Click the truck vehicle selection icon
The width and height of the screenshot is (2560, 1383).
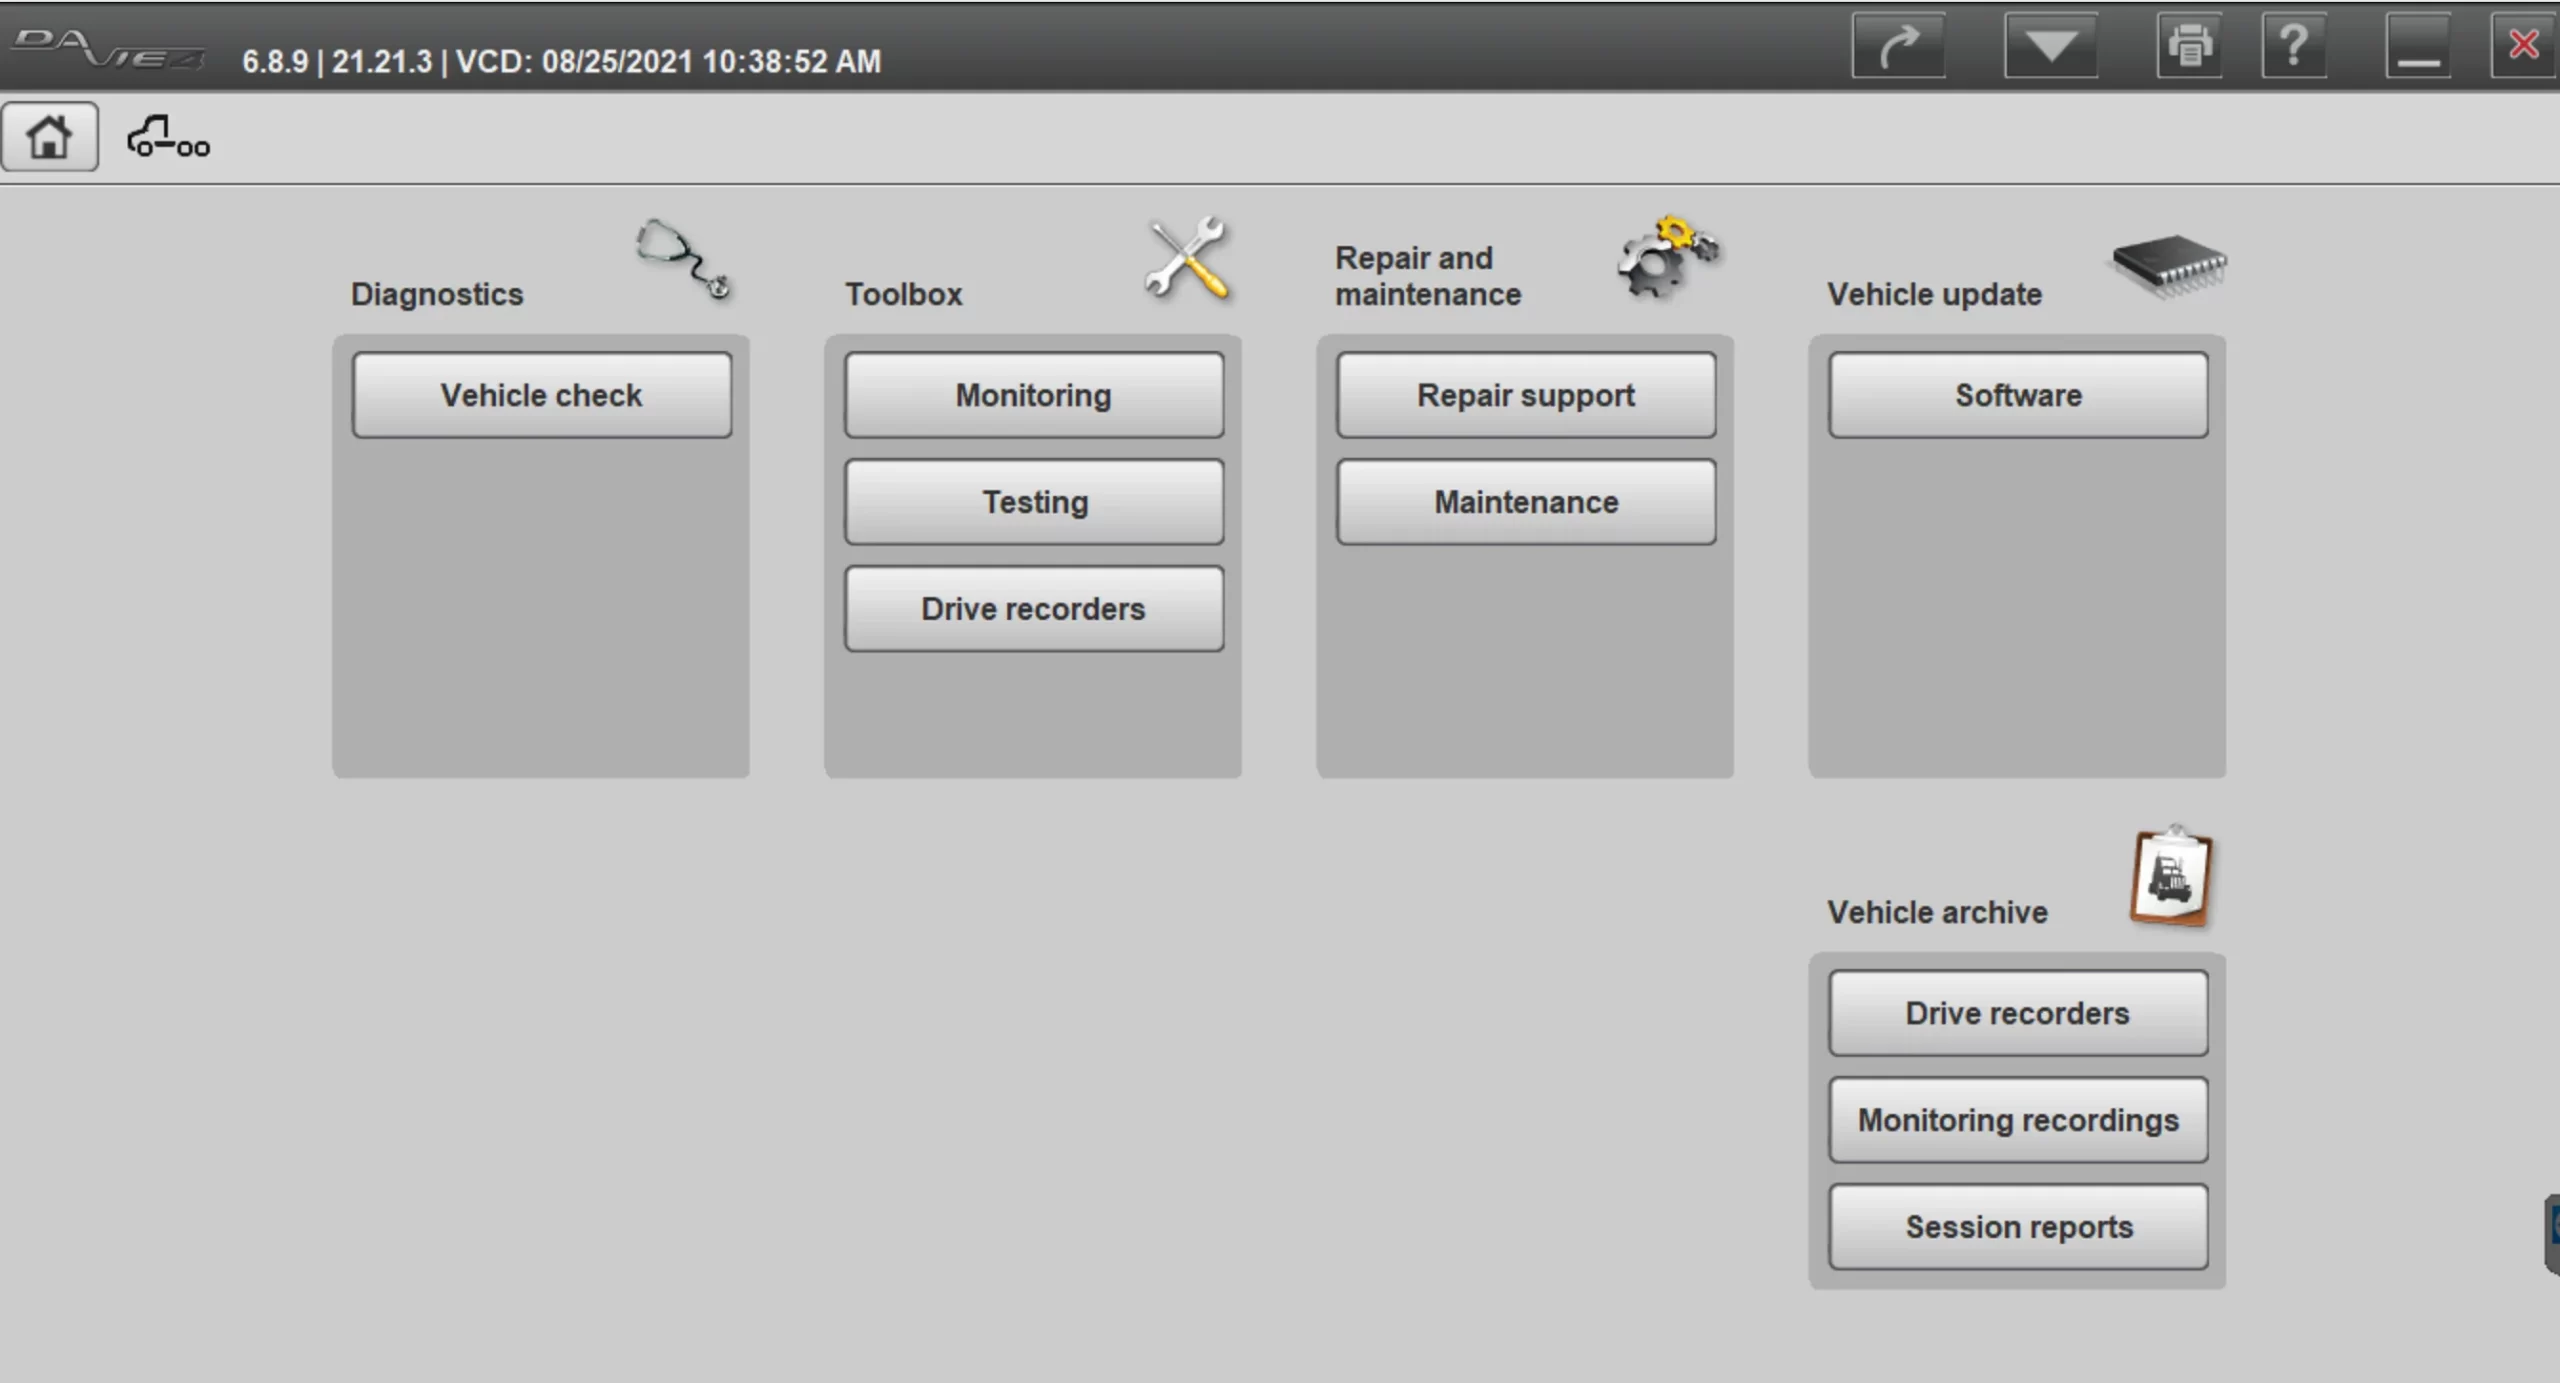pos(168,138)
